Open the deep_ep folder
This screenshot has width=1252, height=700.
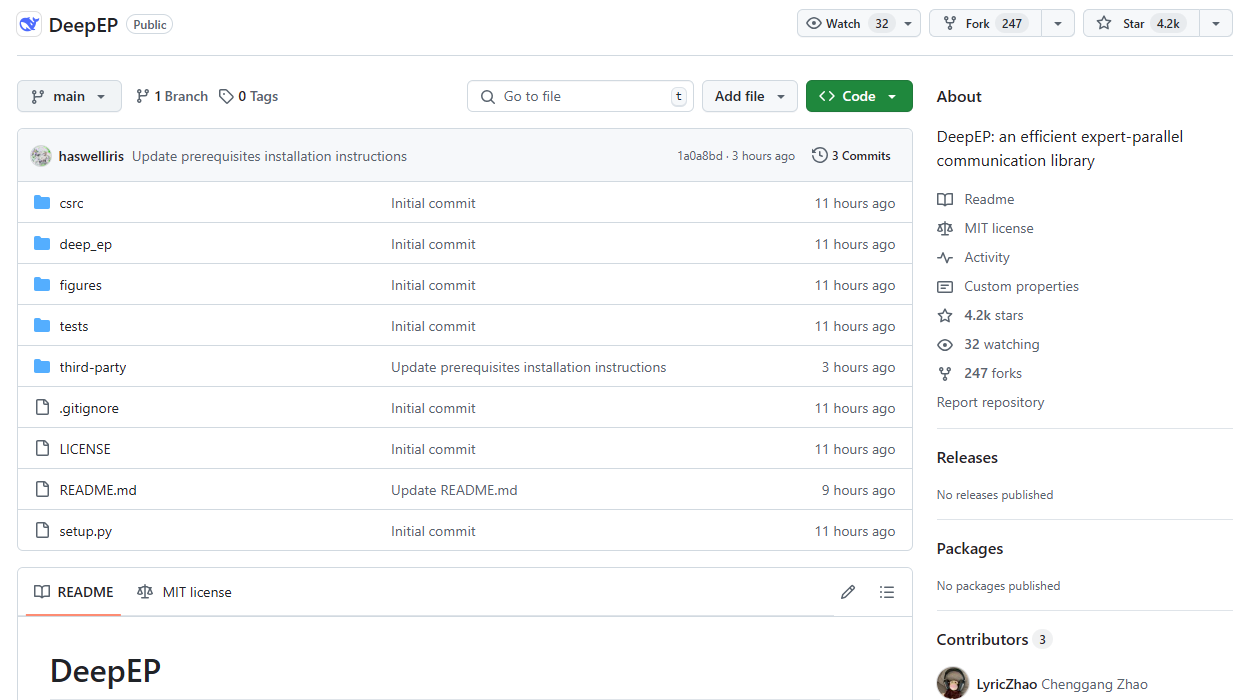point(86,244)
